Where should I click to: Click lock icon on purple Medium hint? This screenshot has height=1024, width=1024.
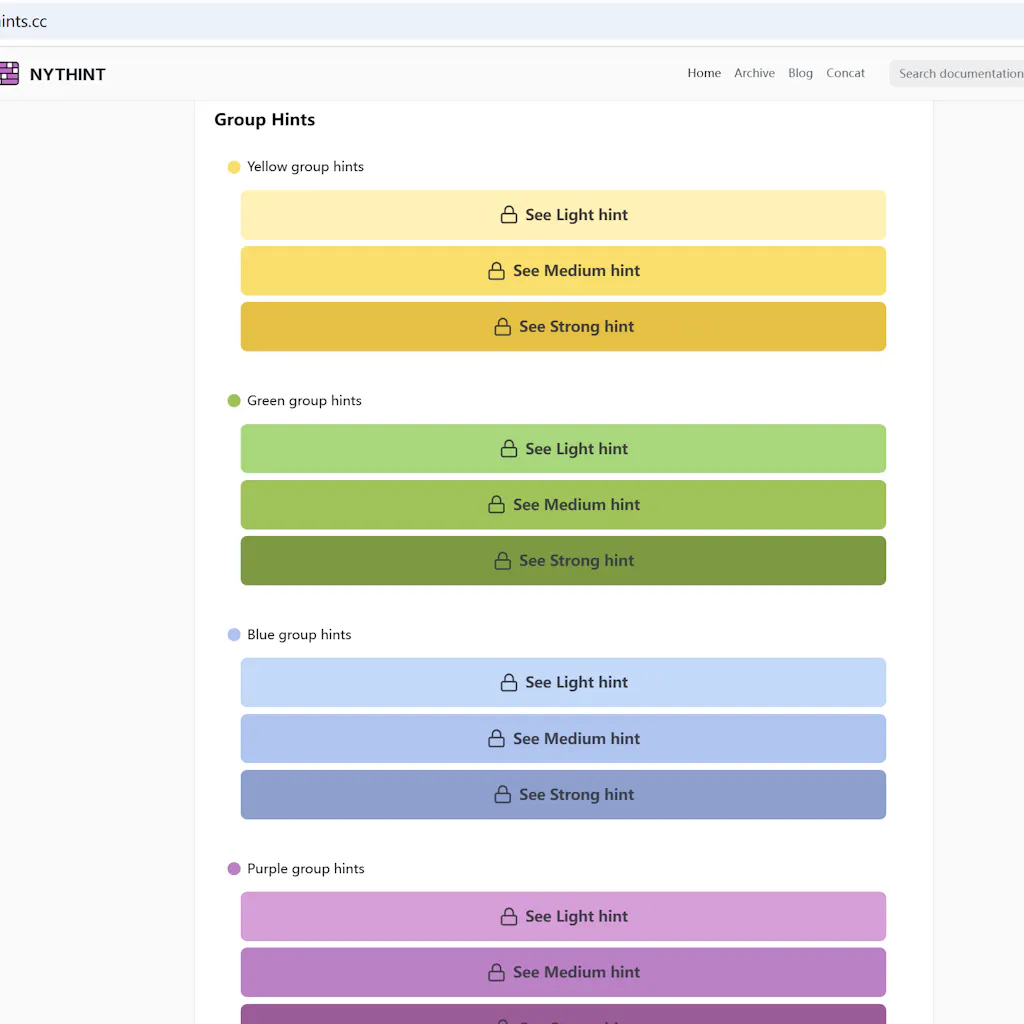[x=496, y=973]
